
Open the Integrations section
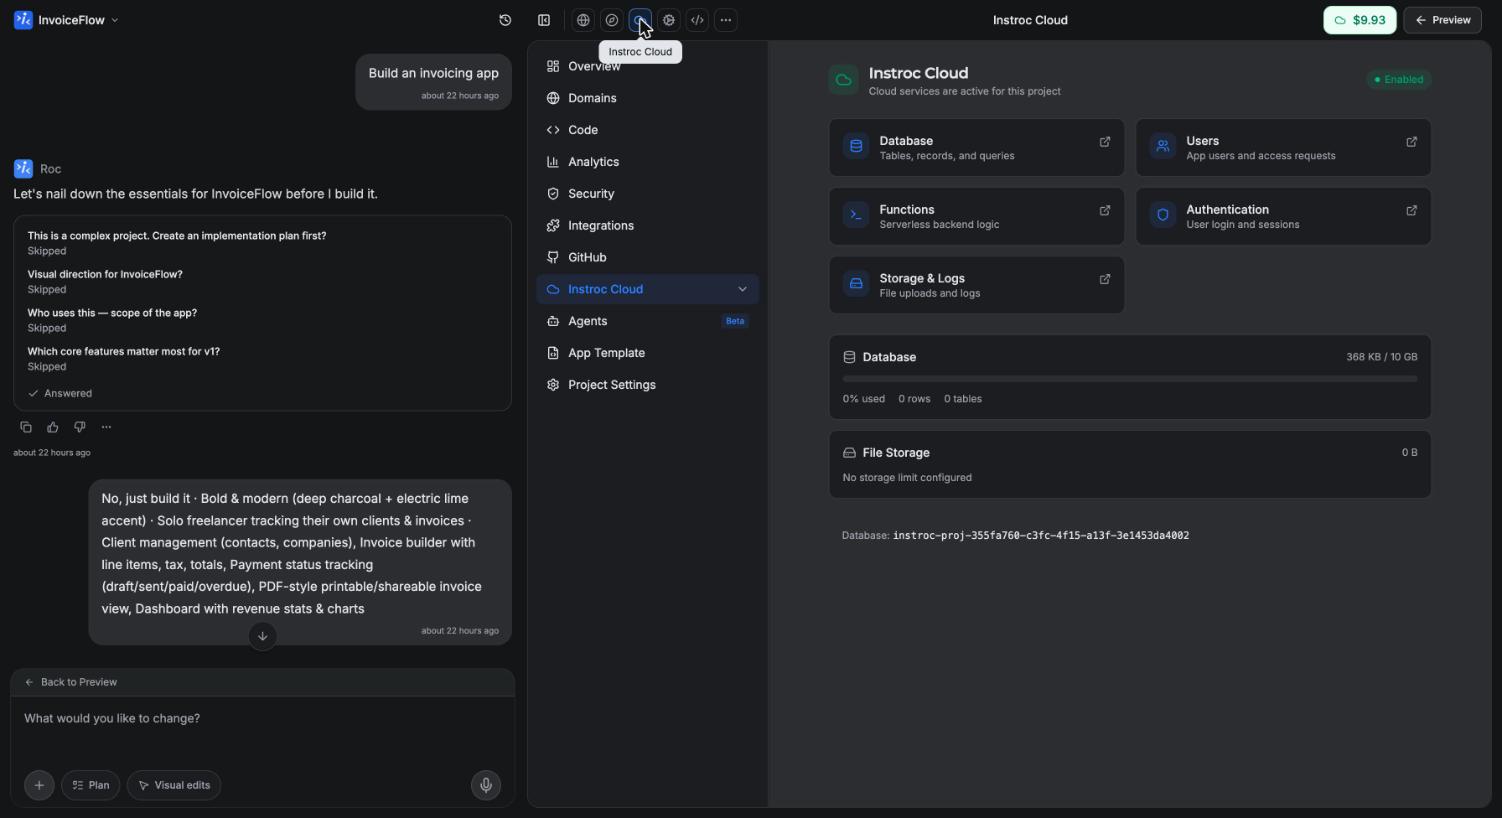[x=648, y=226]
